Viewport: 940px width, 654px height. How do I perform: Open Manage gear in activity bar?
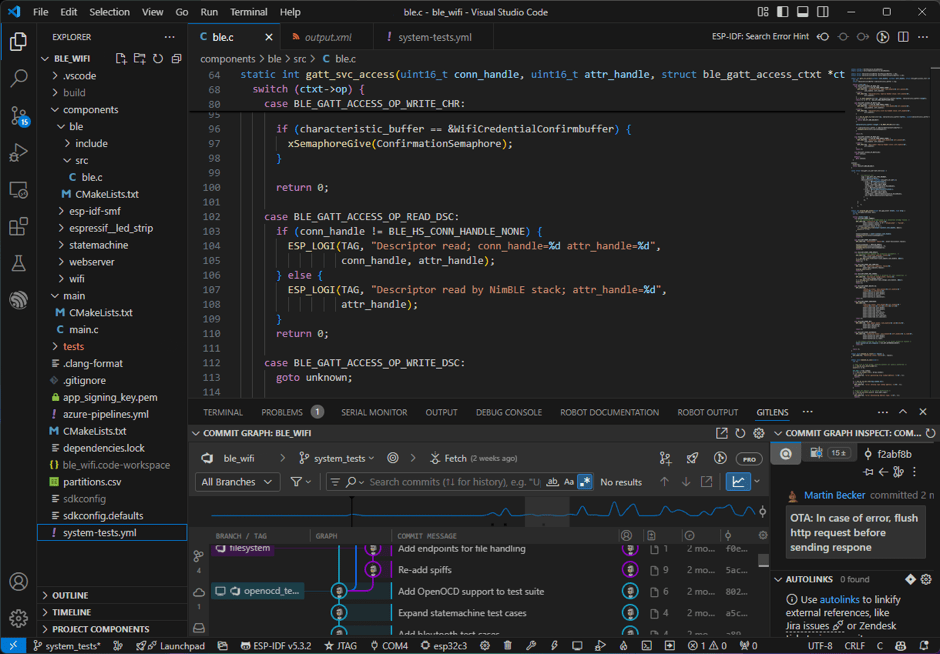pyautogui.click(x=19, y=617)
